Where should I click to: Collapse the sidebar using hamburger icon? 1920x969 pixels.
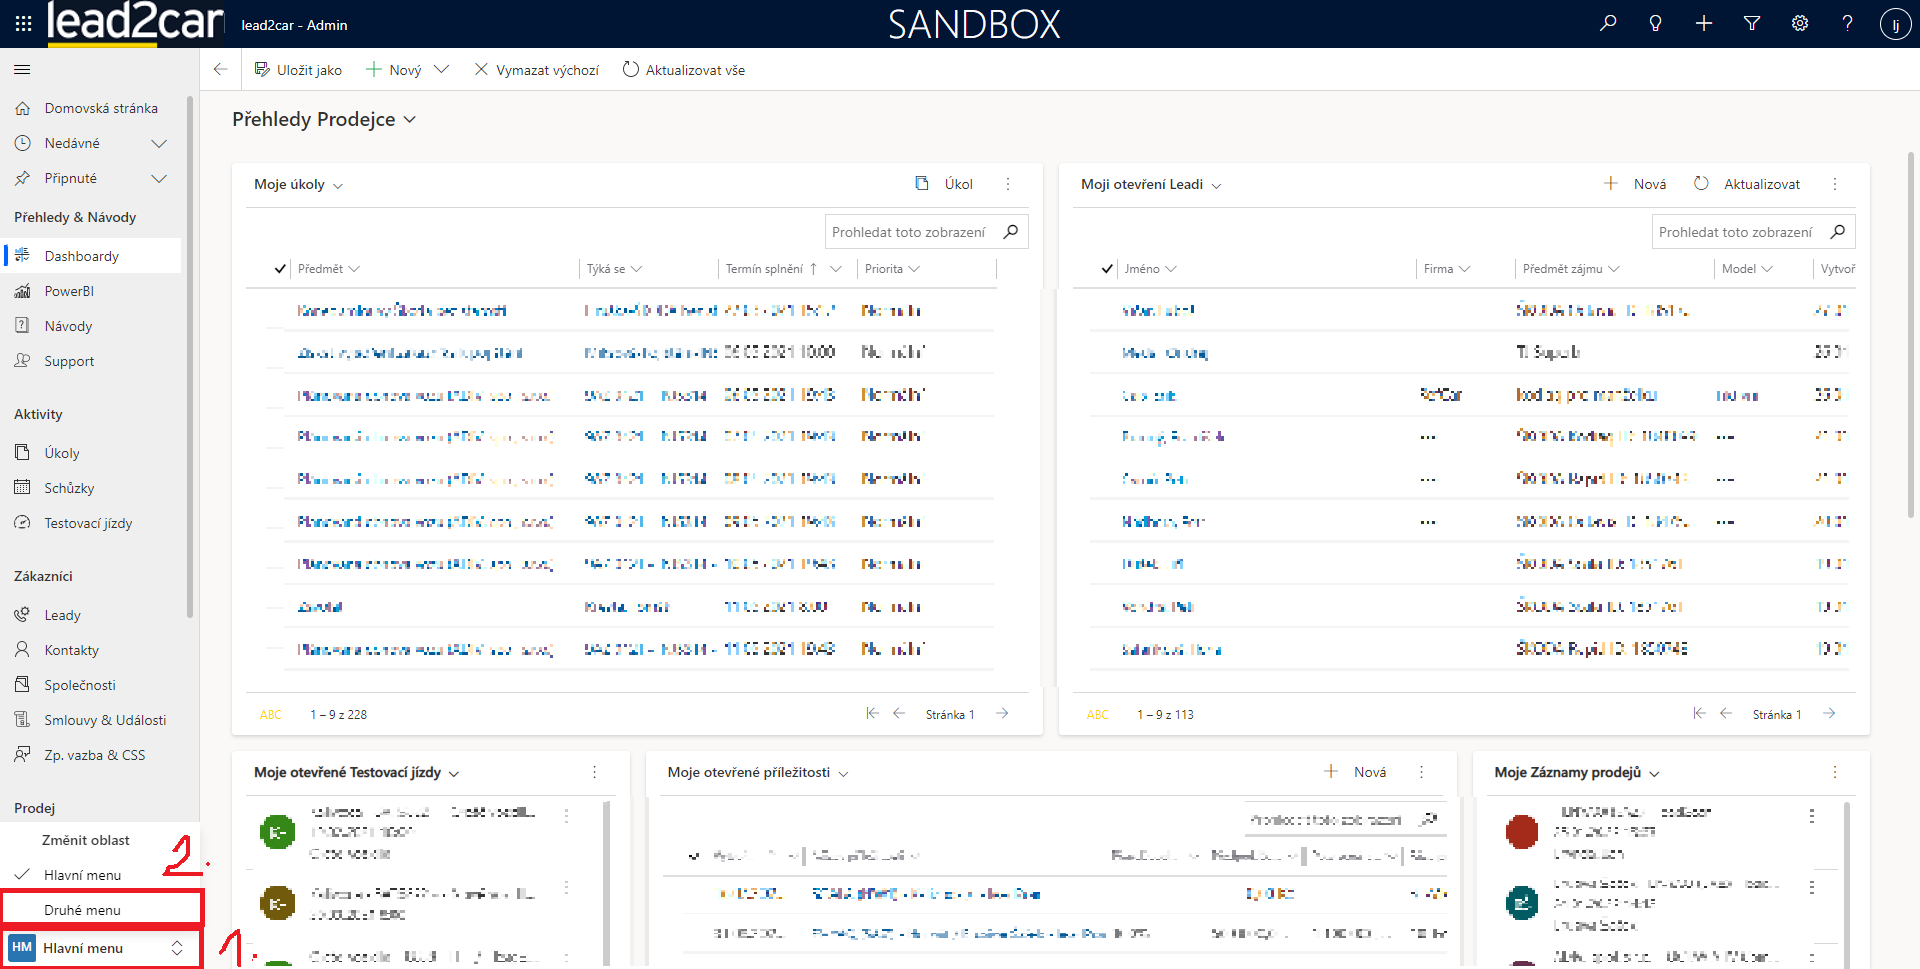22,70
